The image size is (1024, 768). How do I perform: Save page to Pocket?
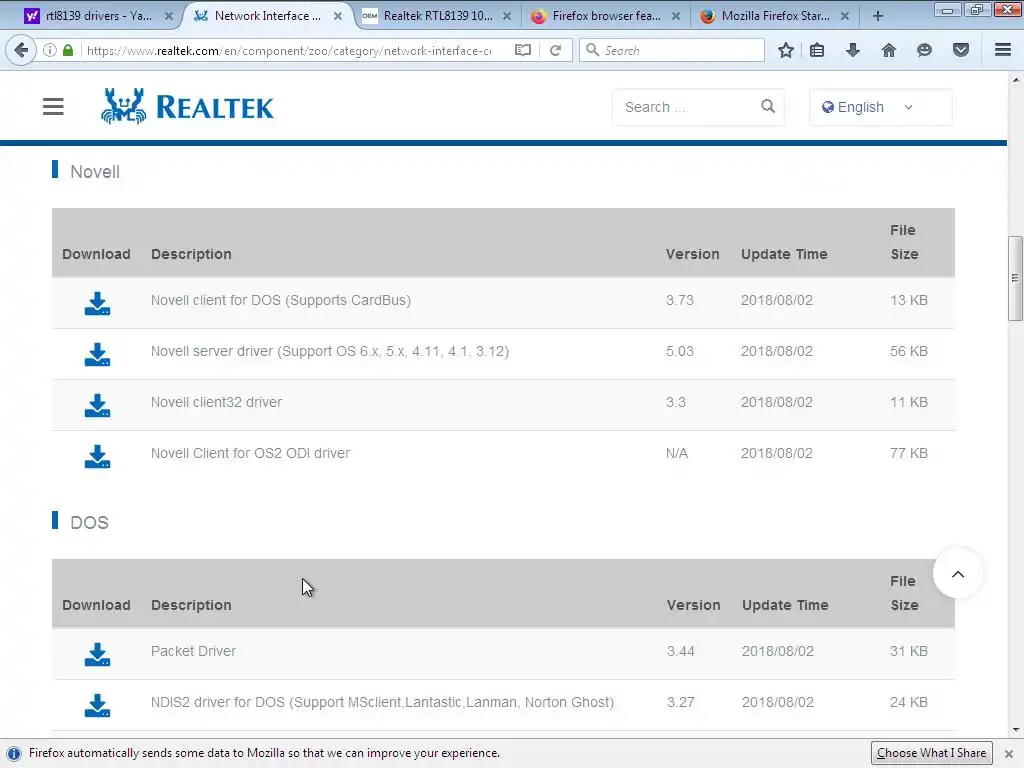[x=961, y=50]
